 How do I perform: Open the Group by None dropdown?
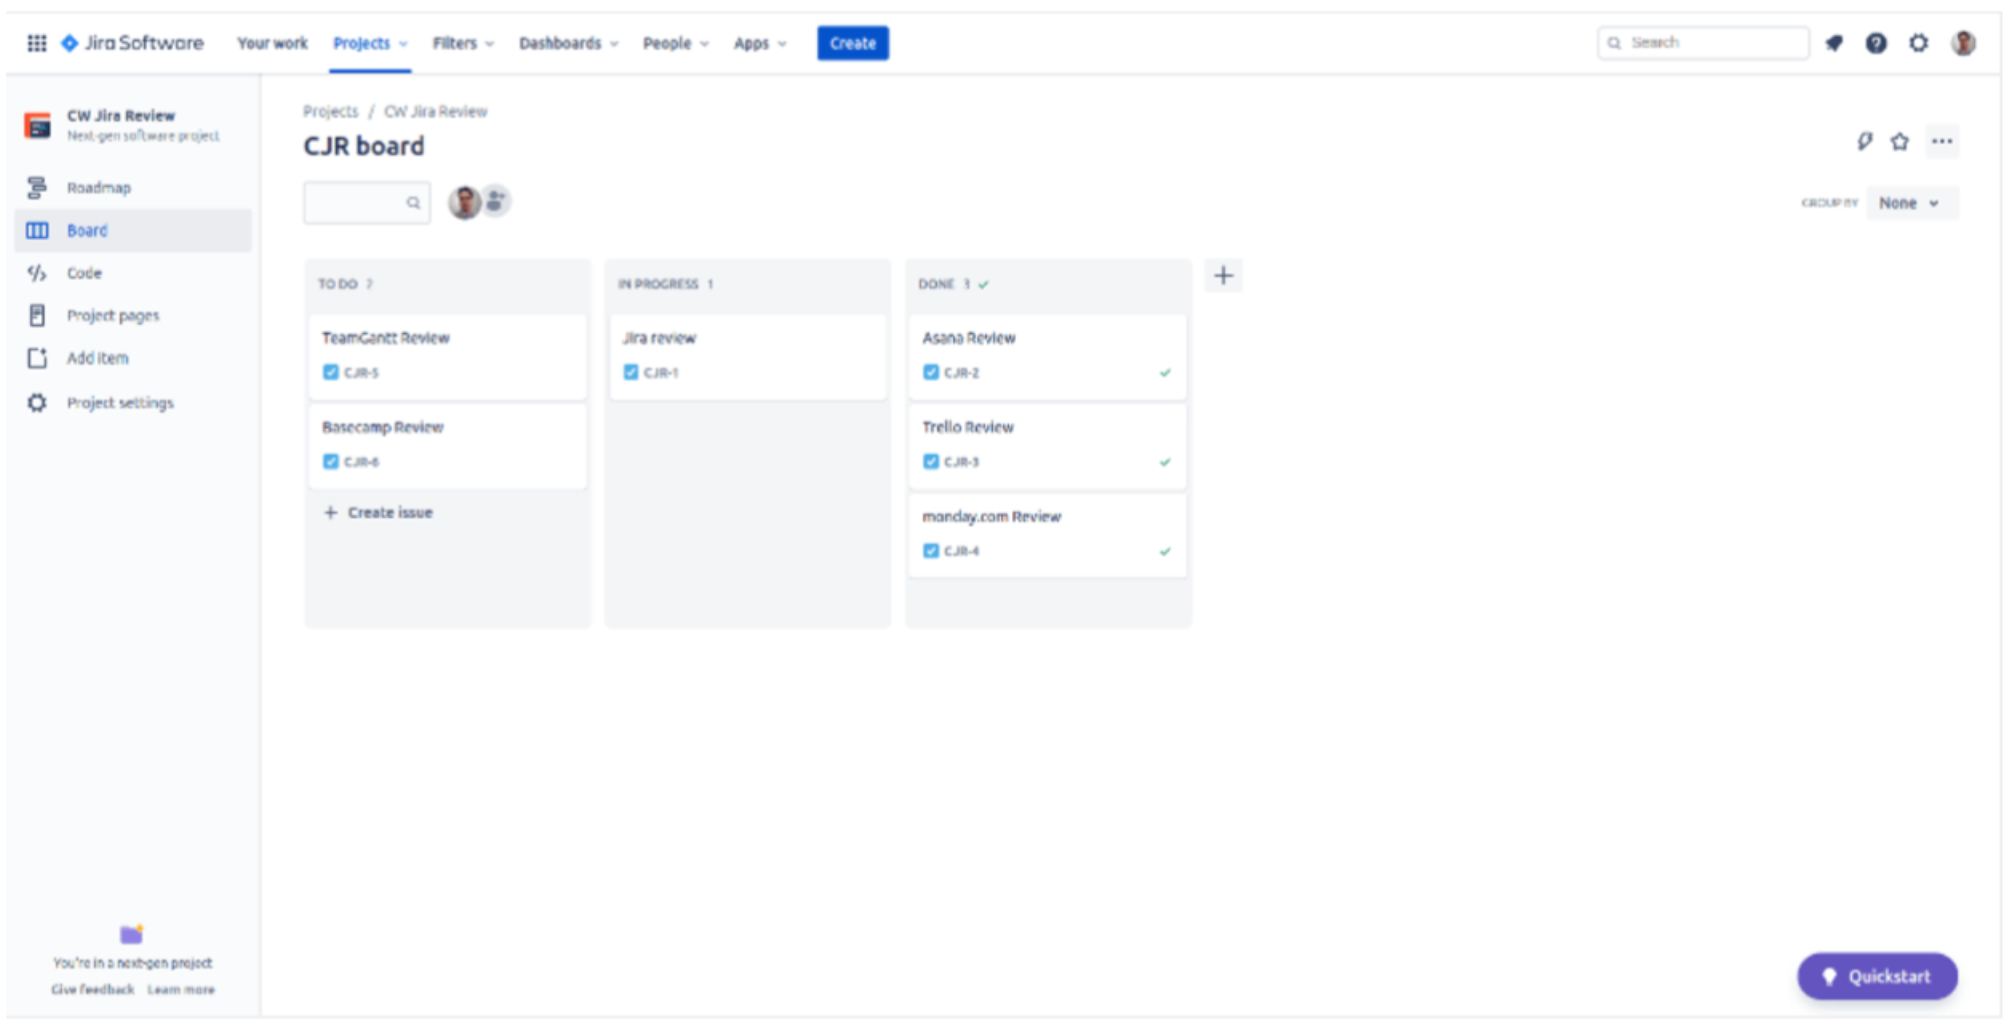click(1910, 203)
